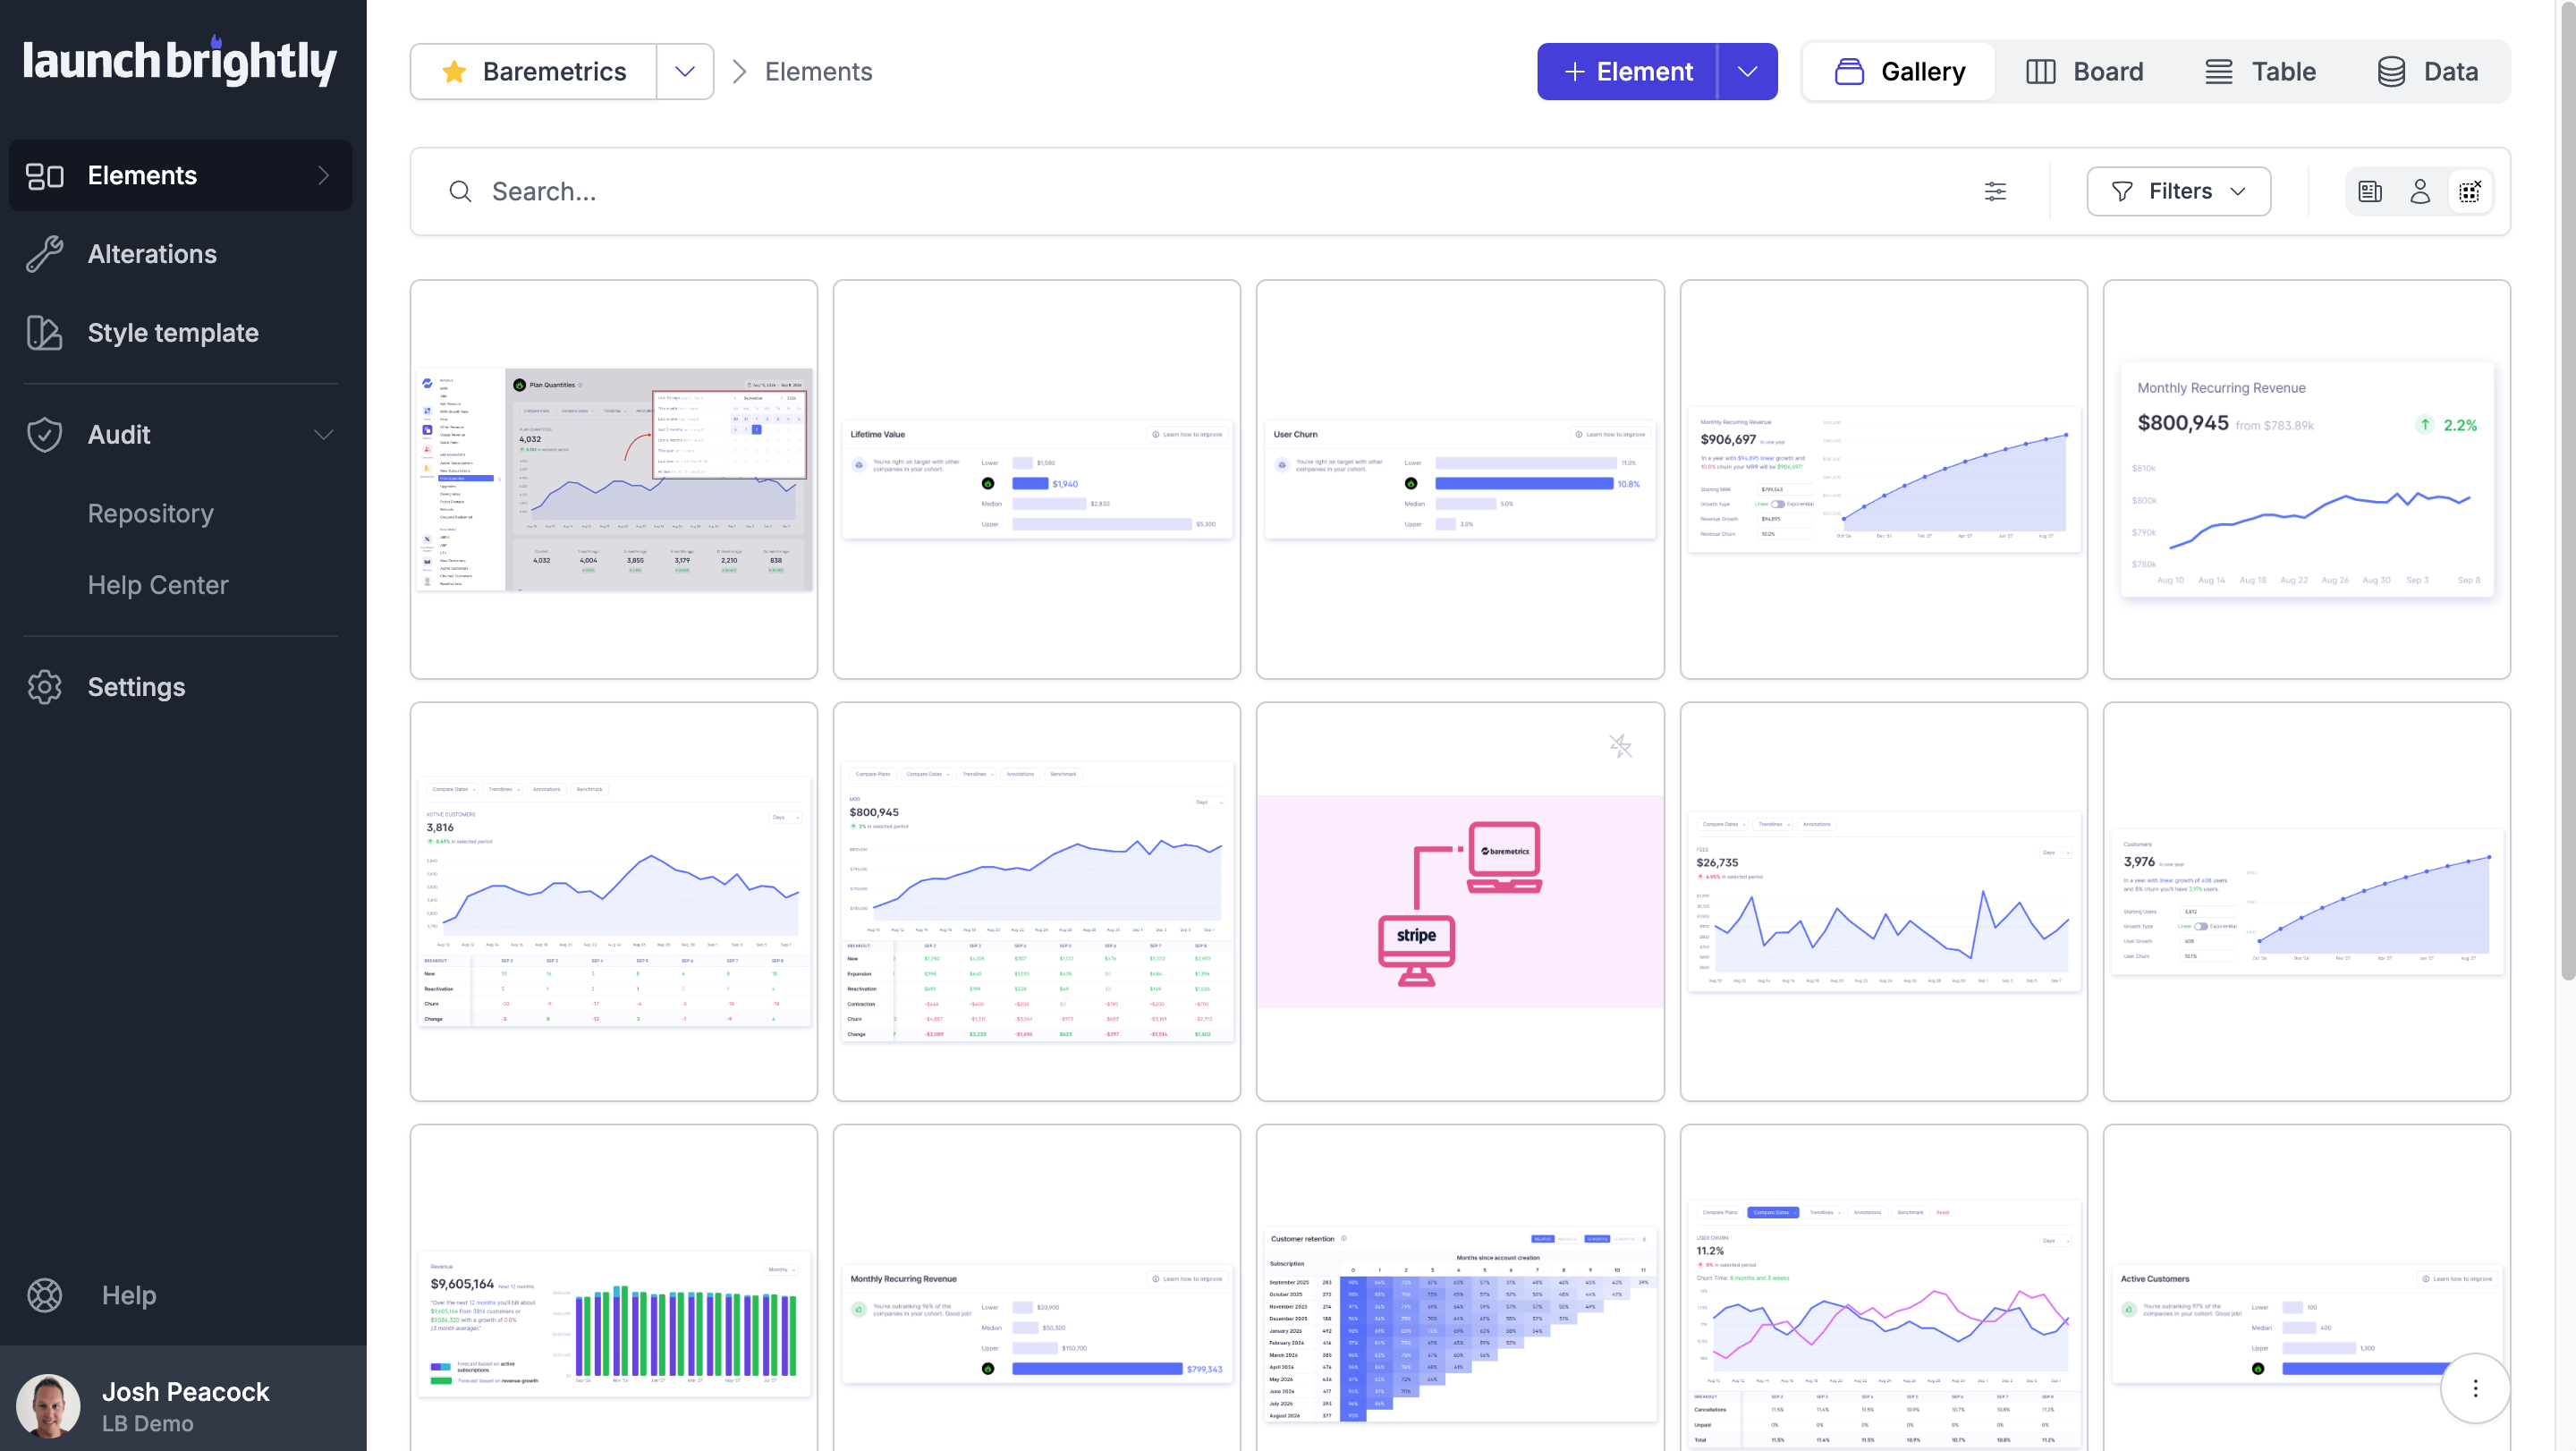Click the Alterations wrench icon
This screenshot has width=2576, height=1451.
pos(45,254)
